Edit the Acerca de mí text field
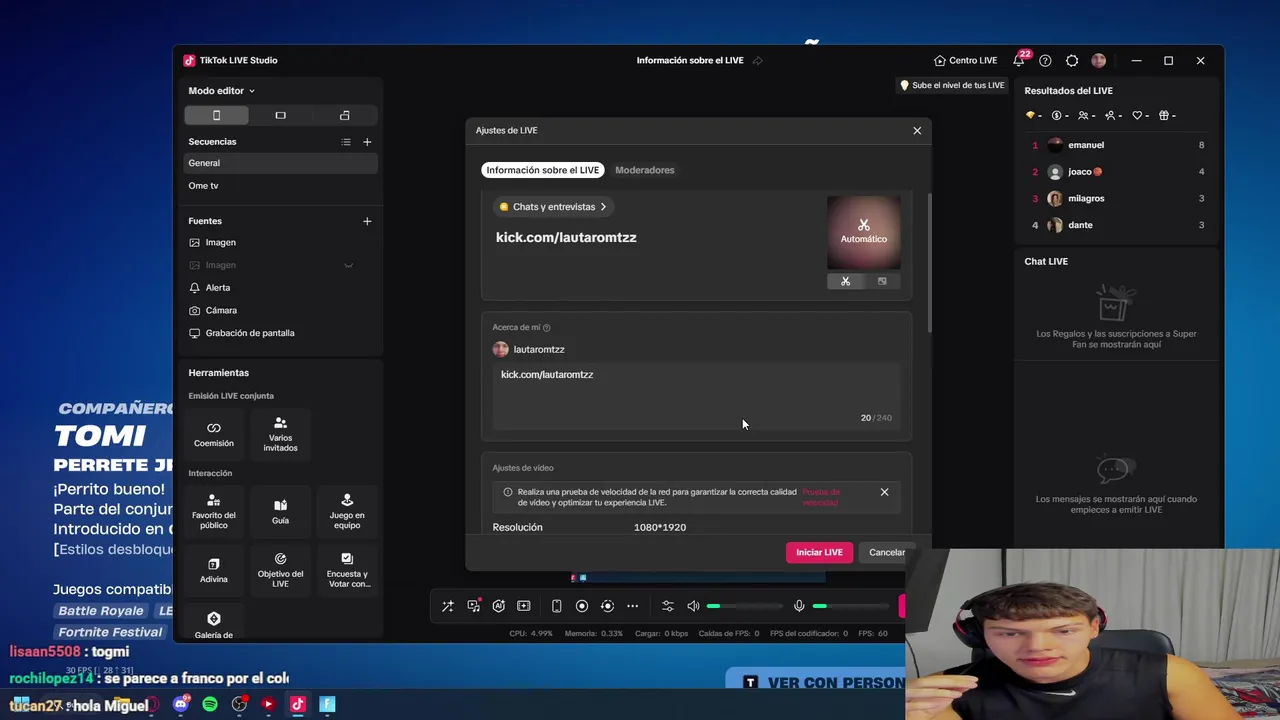This screenshot has height=720, width=1280. click(696, 396)
